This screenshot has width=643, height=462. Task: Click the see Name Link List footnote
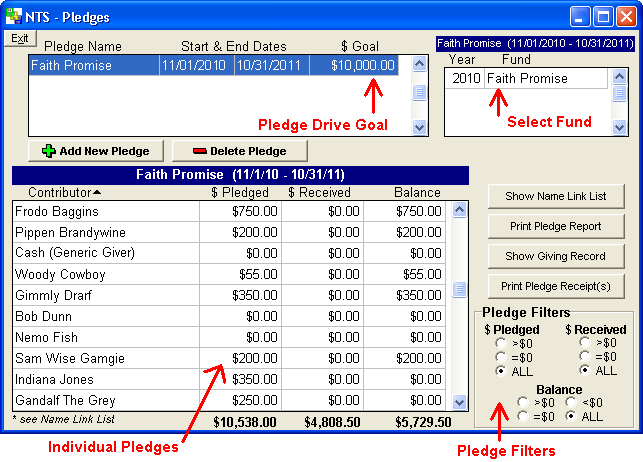pyautogui.click(x=64, y=419)
